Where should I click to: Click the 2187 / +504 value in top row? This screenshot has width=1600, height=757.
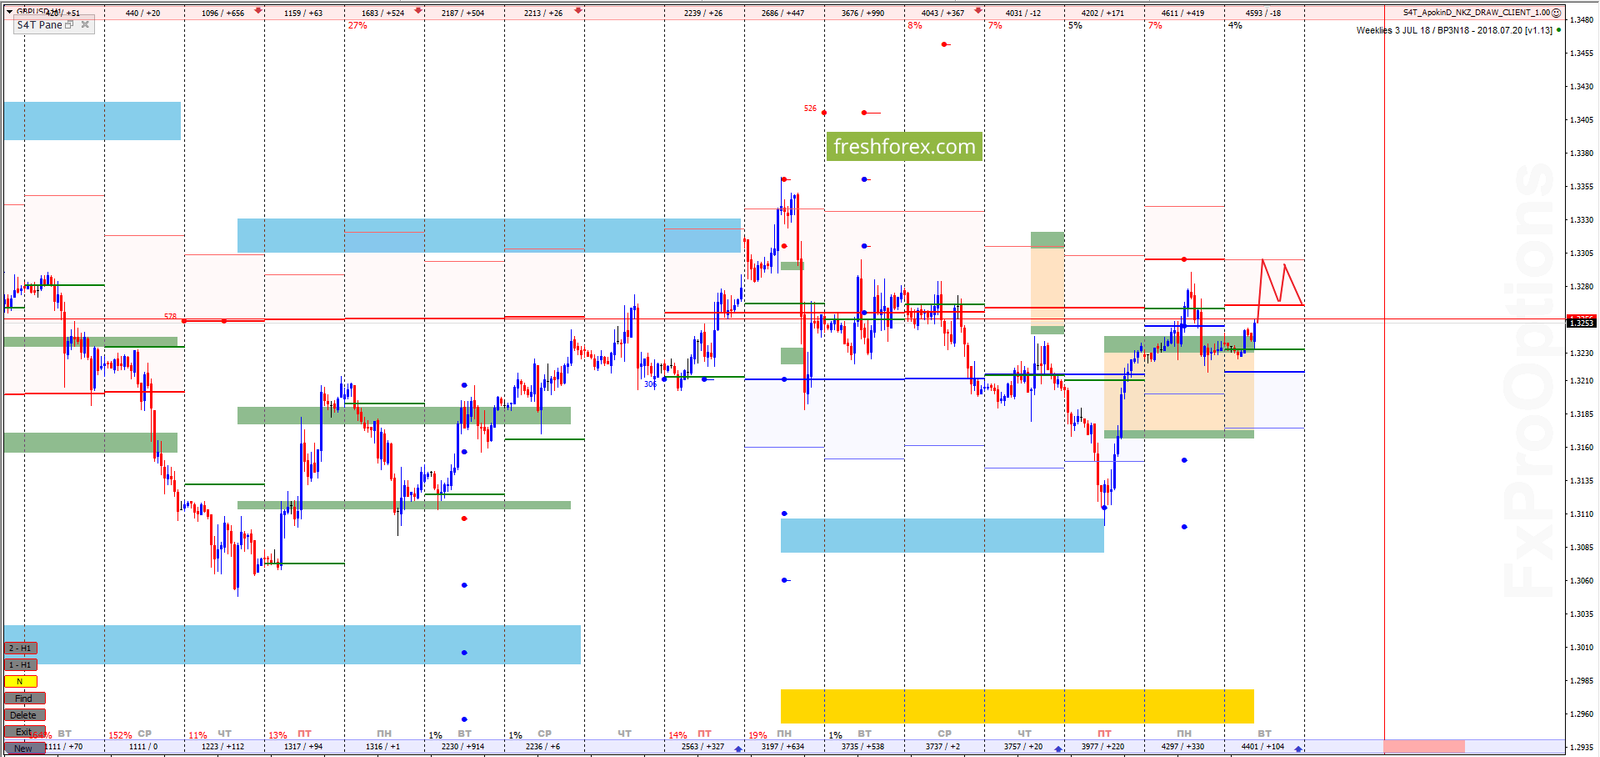[x=463, y=14]
